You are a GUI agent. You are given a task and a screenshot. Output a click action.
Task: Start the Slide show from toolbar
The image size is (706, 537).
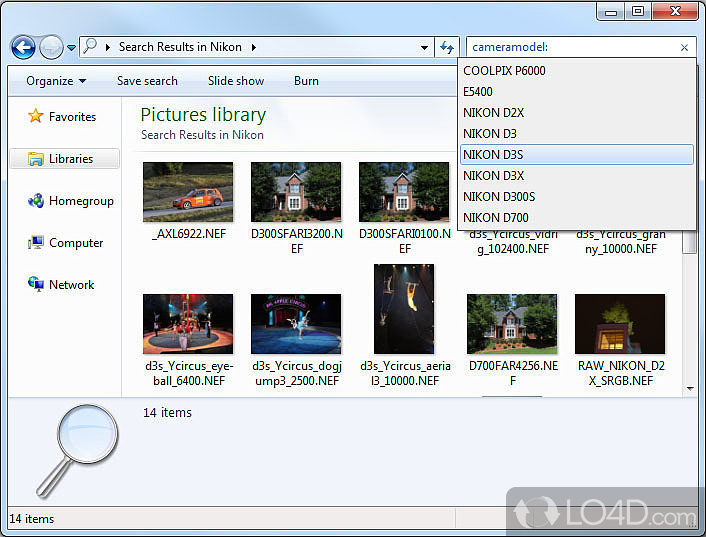(x=236, y=81)
